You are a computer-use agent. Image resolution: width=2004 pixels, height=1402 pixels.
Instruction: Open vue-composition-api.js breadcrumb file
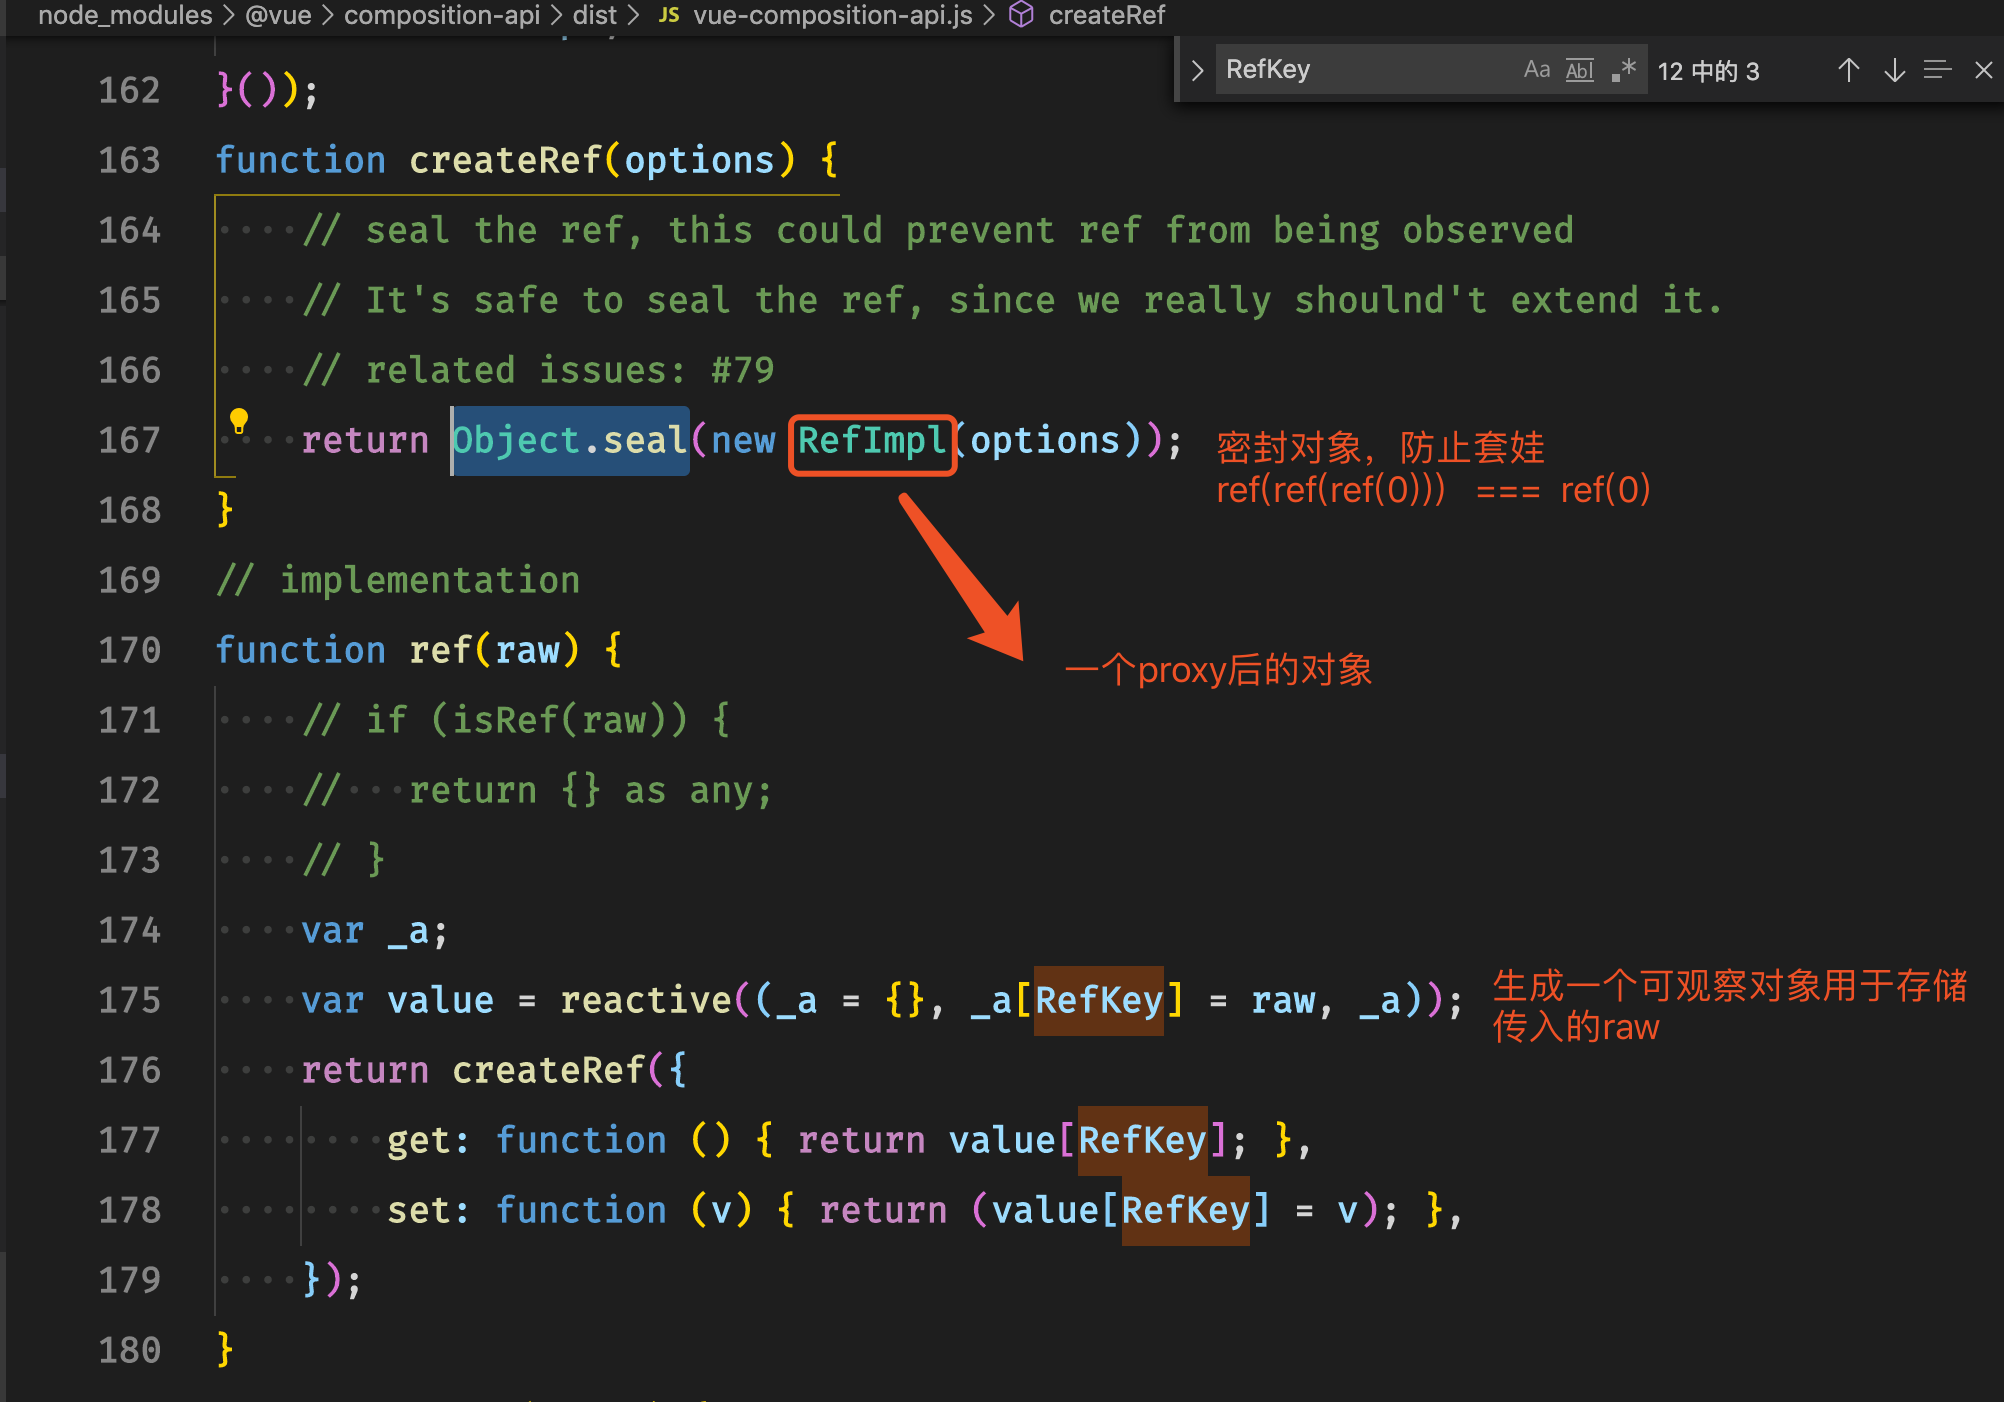click(x=832, y=15)
